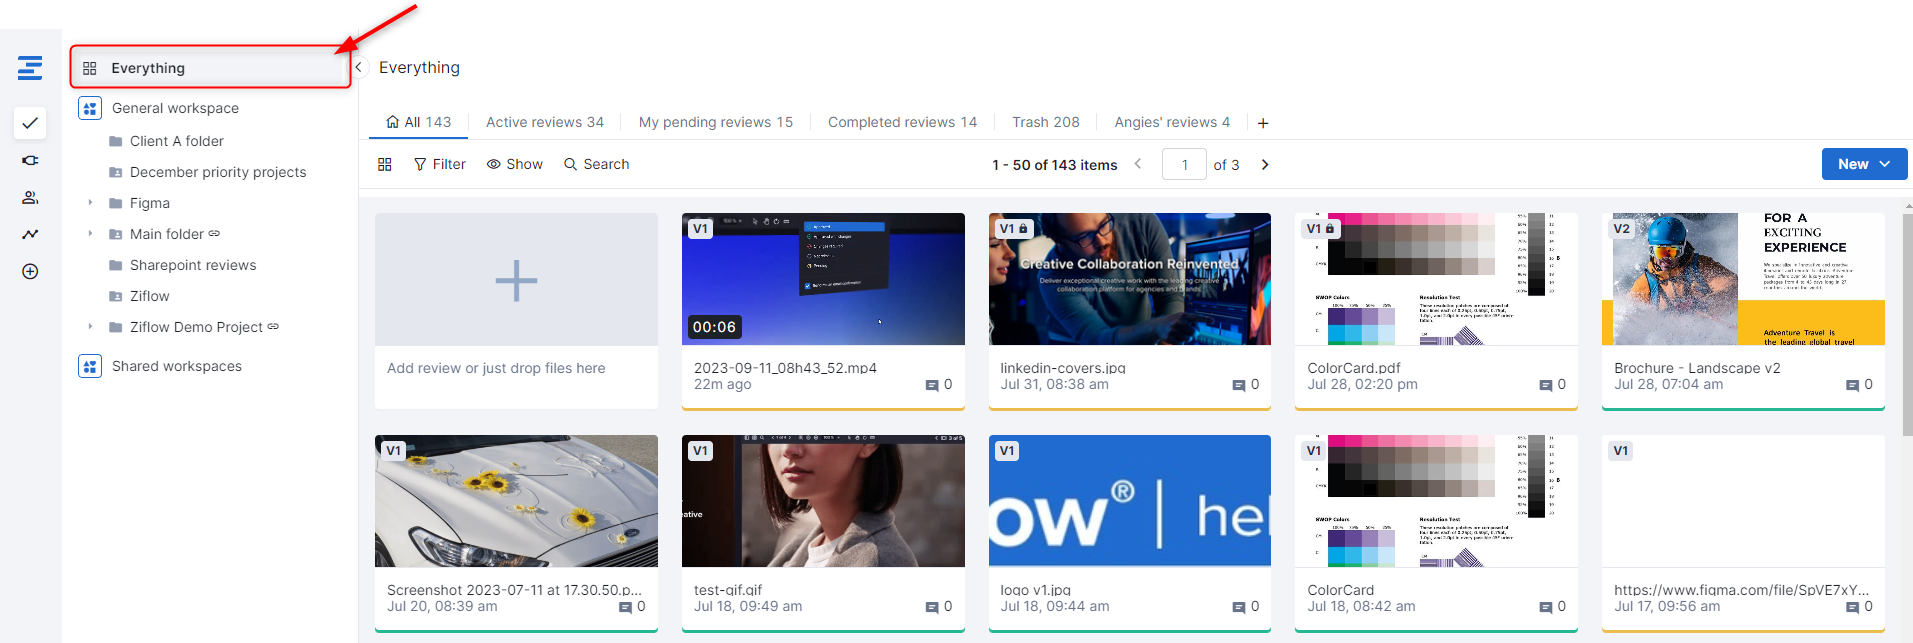
Task: Expand the Ziflow Demo Project folder
Action: coord(90,327)
